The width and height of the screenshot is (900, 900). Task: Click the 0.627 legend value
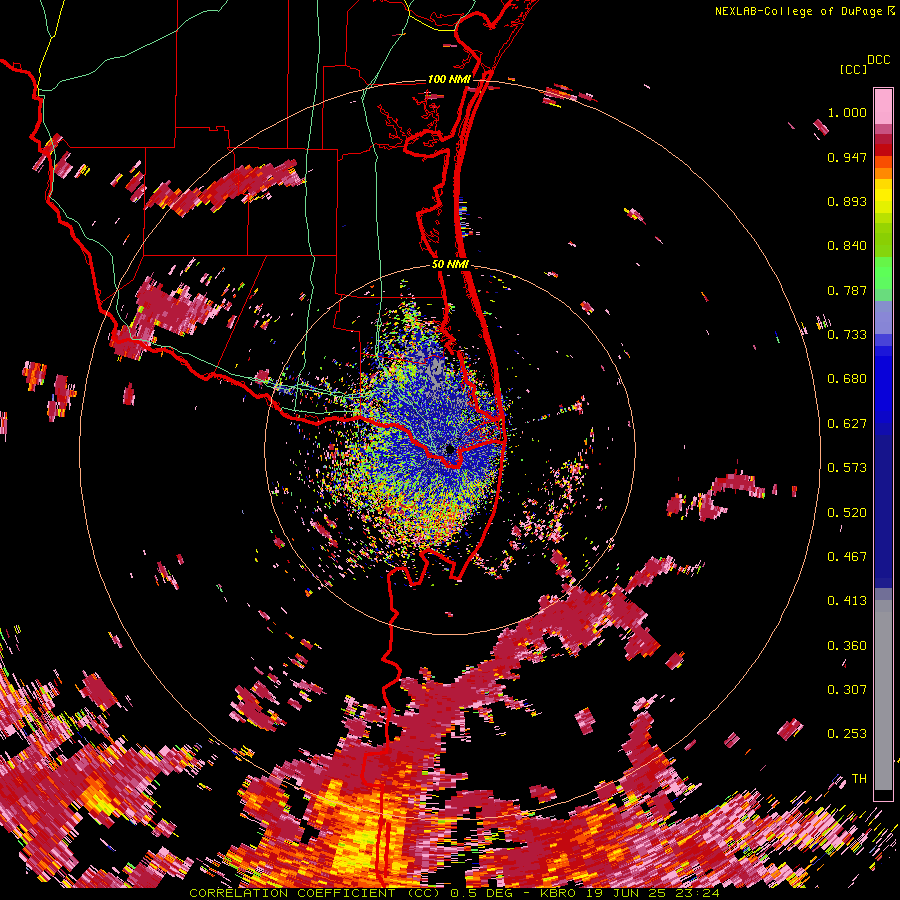(x=847, y=424)
